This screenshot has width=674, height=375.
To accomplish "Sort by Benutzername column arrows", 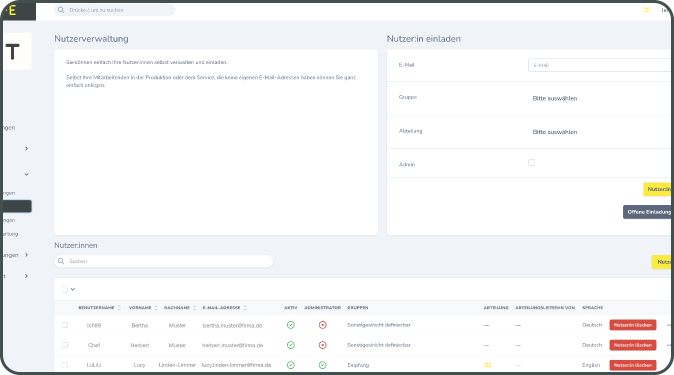I will [119, 308].
